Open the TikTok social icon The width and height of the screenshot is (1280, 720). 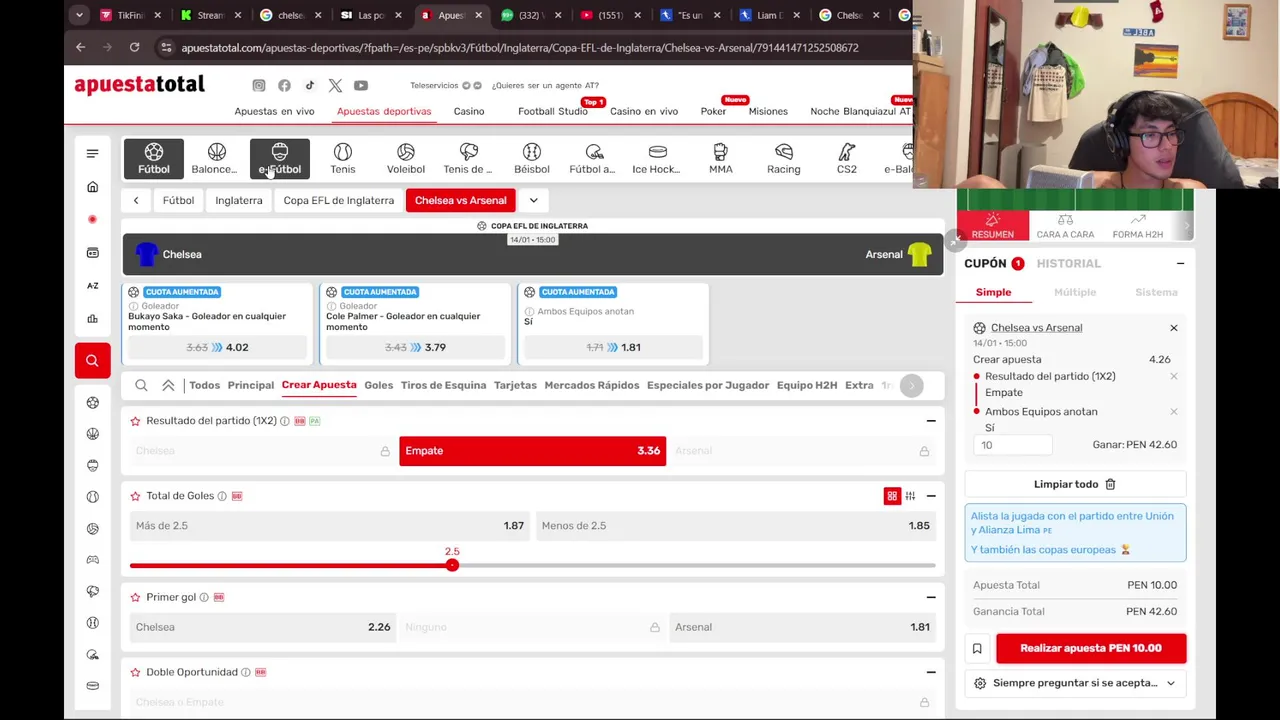coord(310,86)
